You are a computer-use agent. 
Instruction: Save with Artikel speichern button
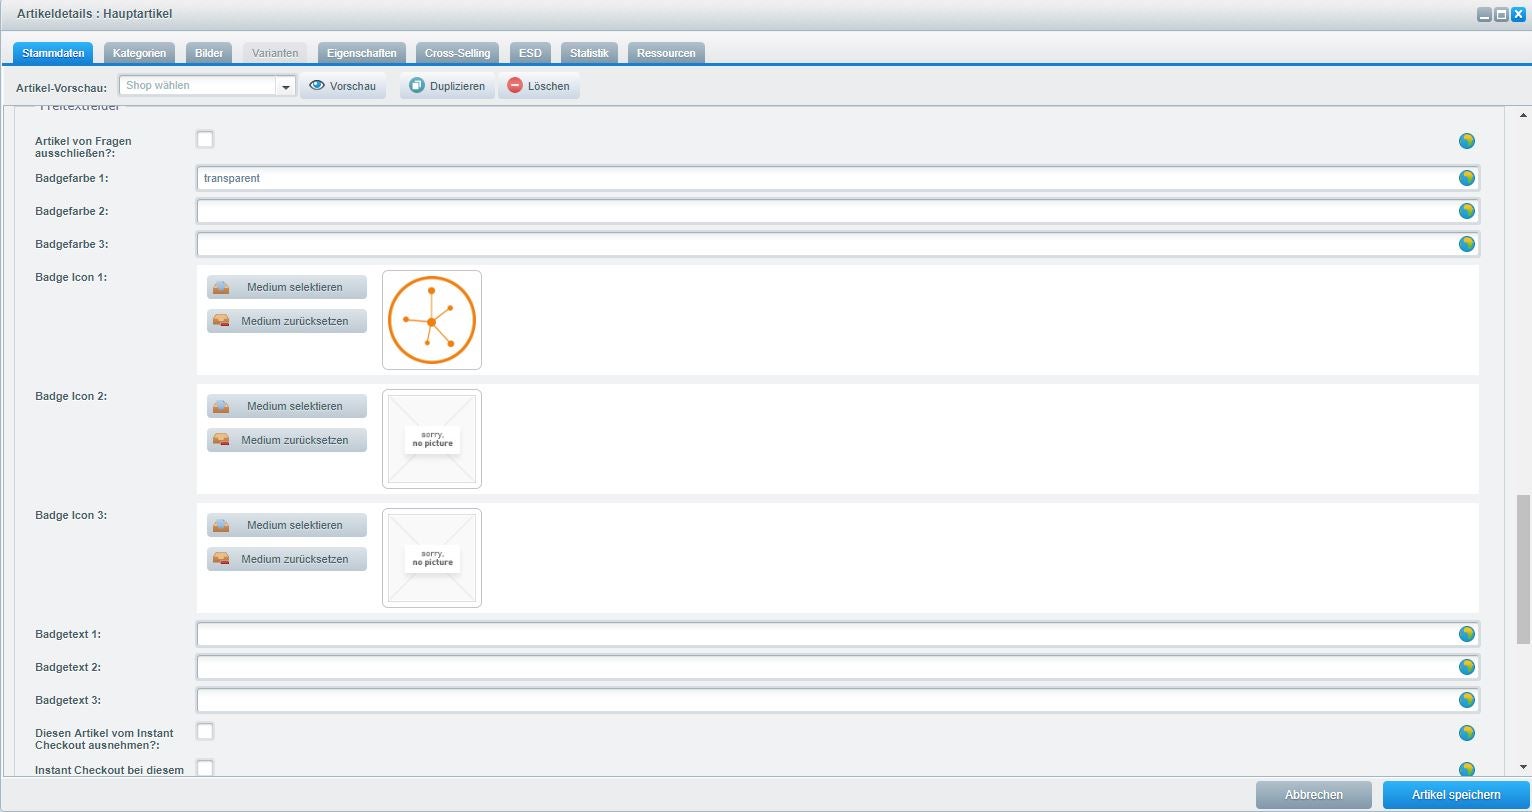[1456, 795]
